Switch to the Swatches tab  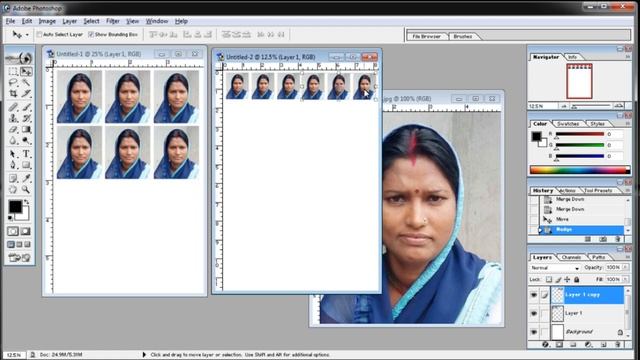568,124
